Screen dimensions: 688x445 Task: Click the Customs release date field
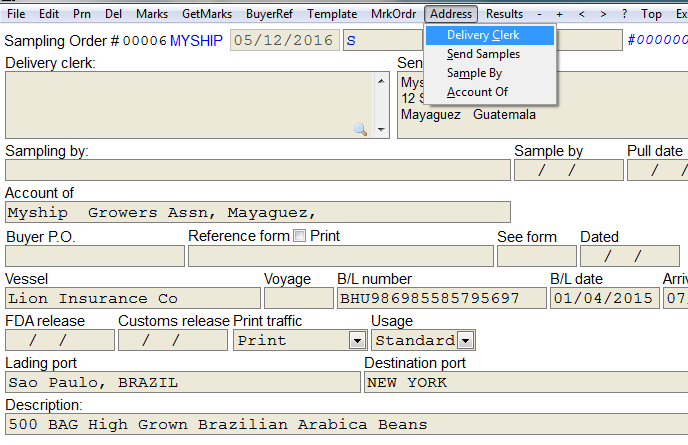pos(173,341)
